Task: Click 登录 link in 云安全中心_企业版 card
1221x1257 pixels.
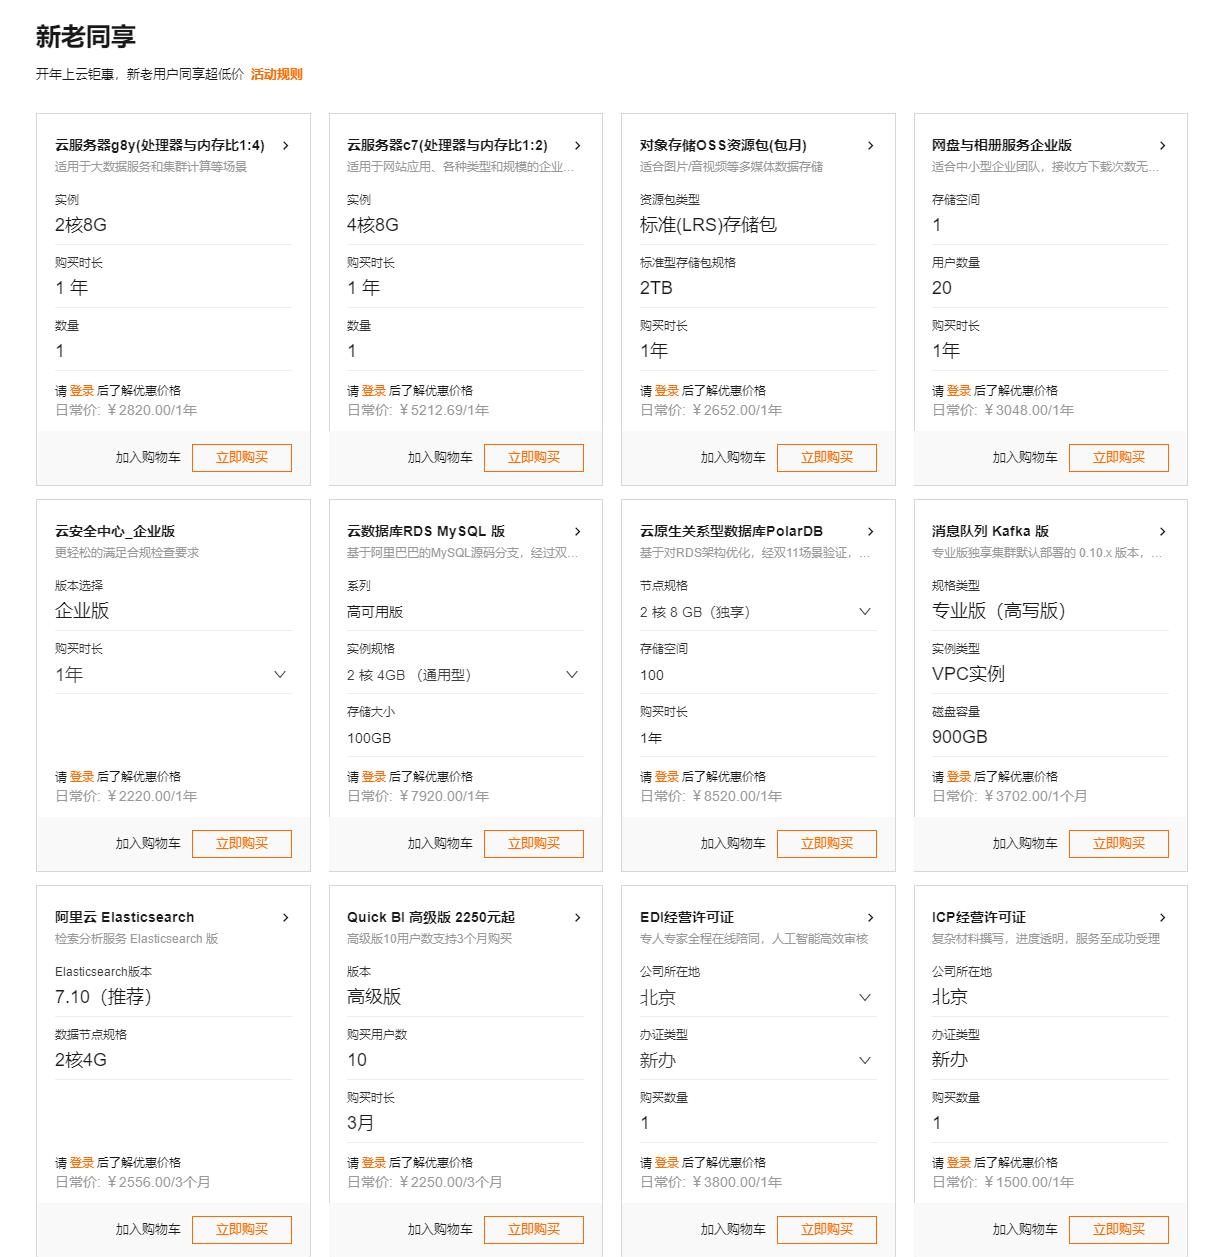Action: [x=82, y=777]
